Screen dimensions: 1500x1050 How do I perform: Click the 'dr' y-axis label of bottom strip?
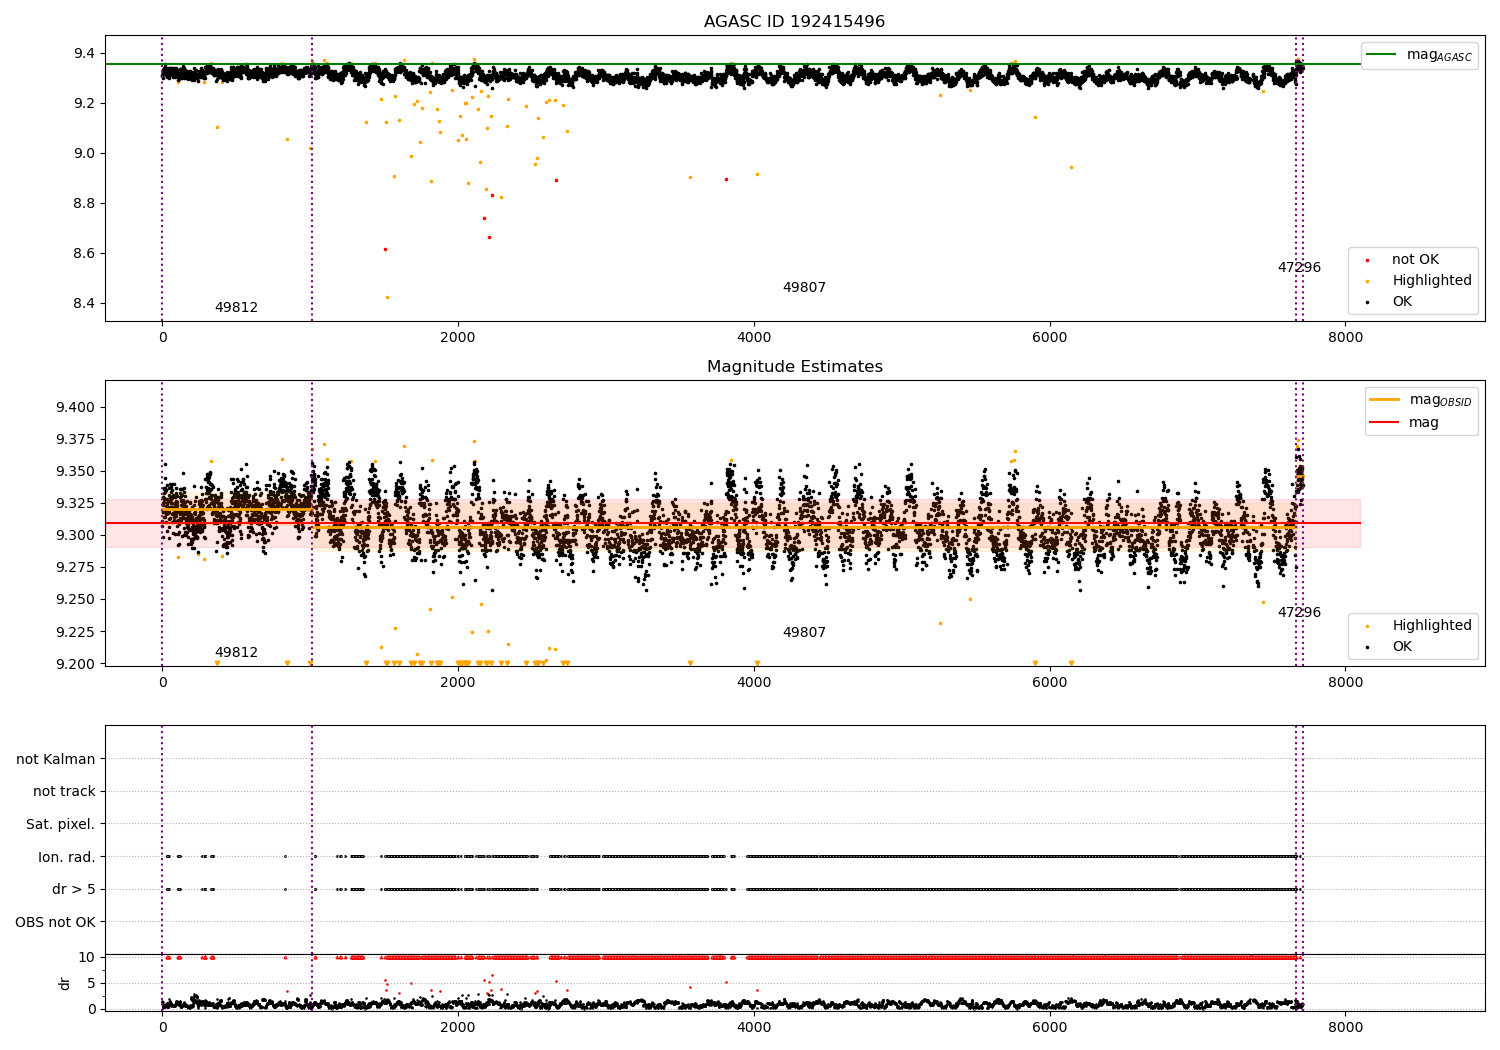65,983
